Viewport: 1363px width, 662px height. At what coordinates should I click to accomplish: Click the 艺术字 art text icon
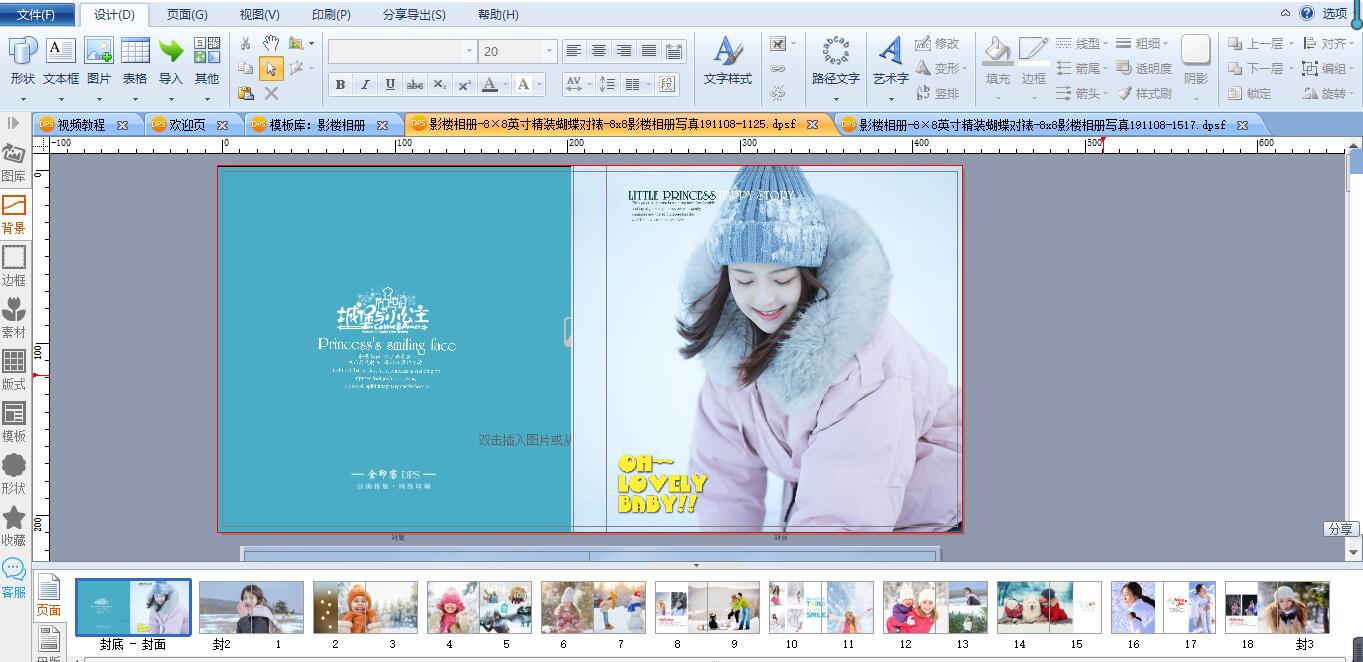(890, 61)
